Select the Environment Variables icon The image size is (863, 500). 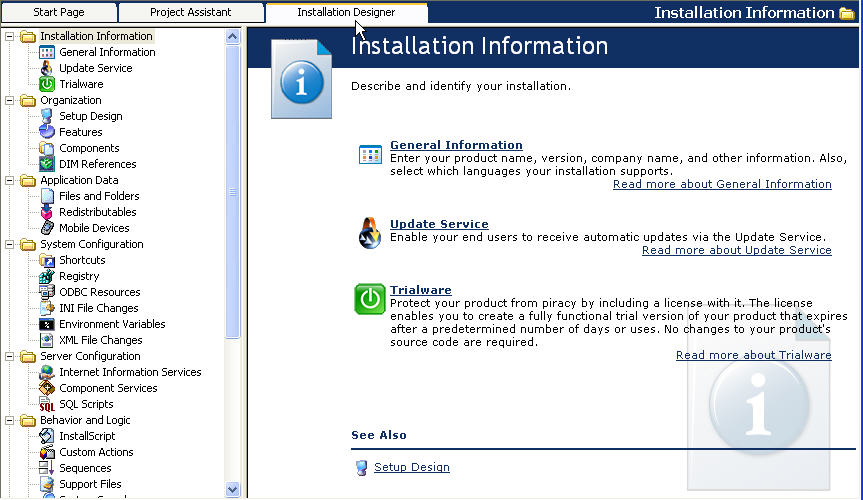pyautogui.click(x=47, y=324)
